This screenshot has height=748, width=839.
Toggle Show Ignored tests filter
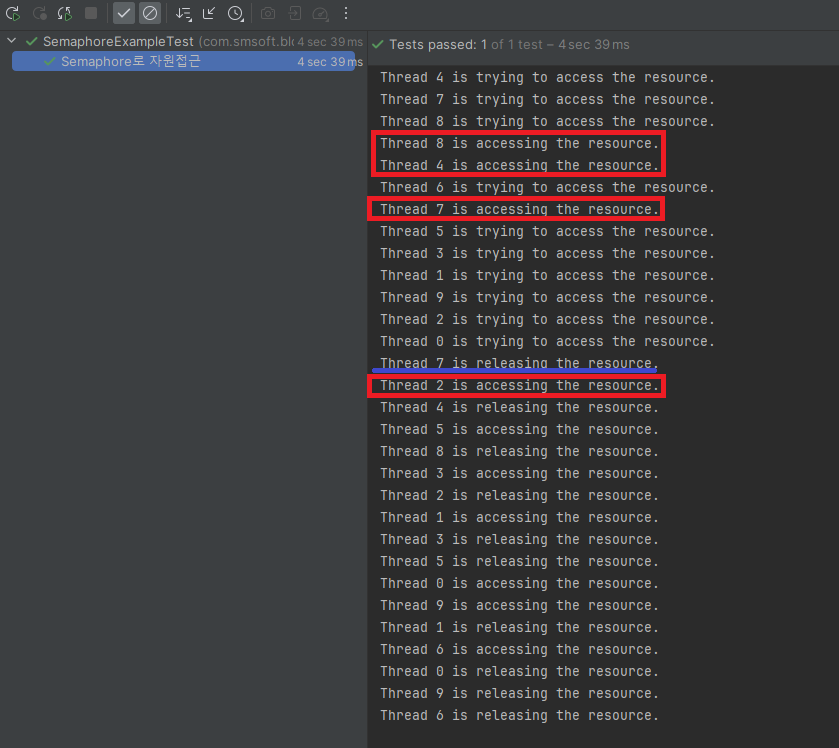pos(150,13)
